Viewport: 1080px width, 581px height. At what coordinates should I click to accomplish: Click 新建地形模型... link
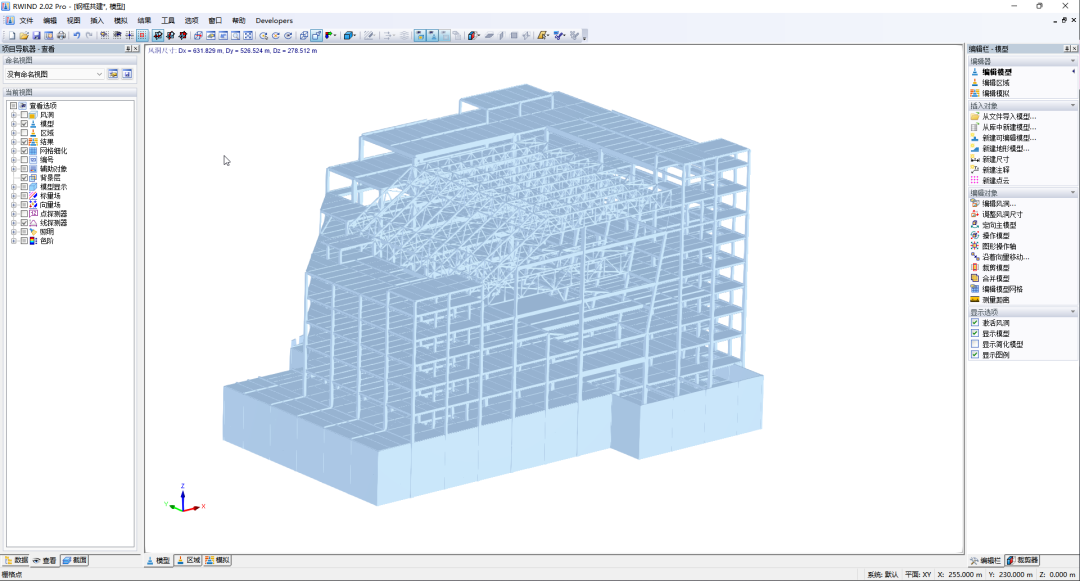point(1006,149)
